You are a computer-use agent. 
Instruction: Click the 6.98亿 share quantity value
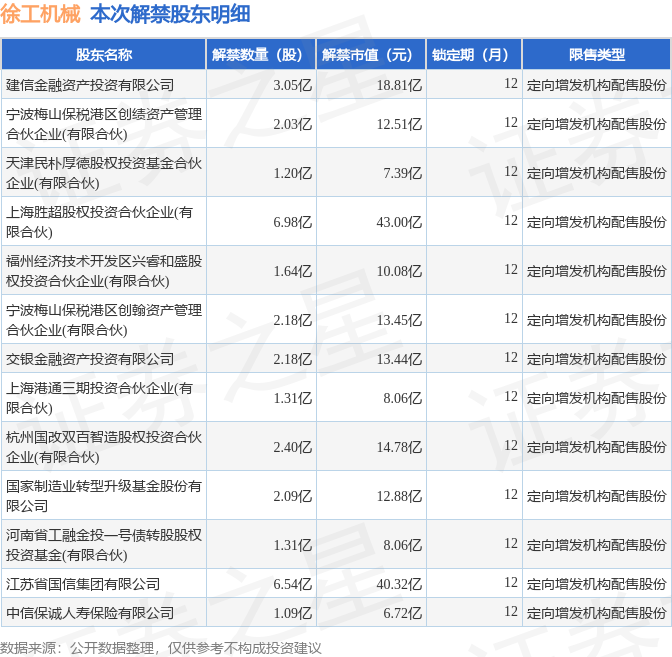point(293,222)
